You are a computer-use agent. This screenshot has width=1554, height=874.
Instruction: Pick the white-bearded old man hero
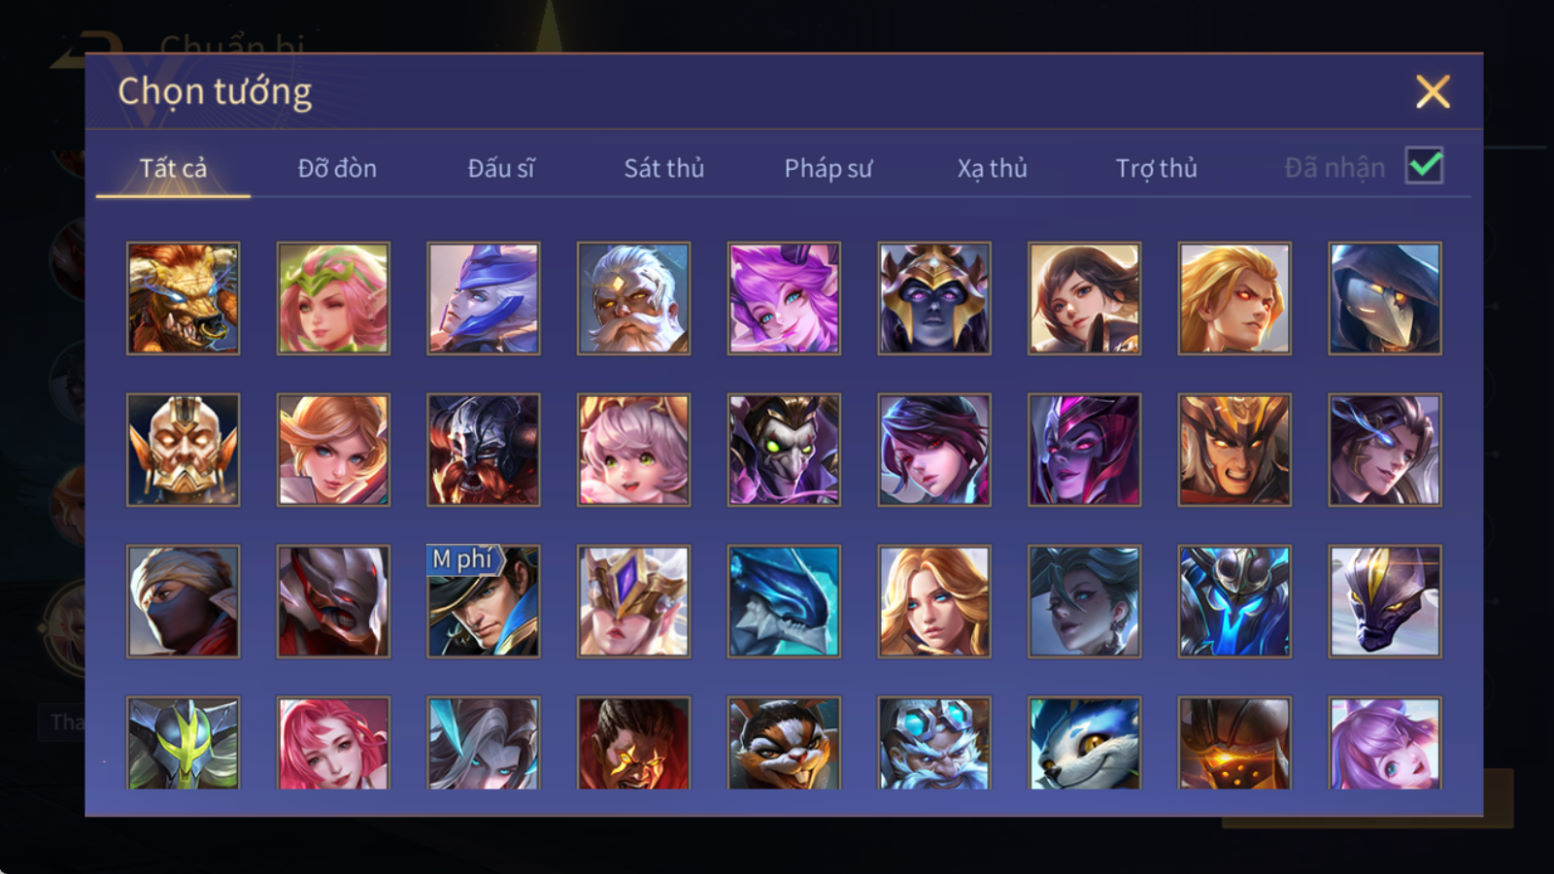633,298
